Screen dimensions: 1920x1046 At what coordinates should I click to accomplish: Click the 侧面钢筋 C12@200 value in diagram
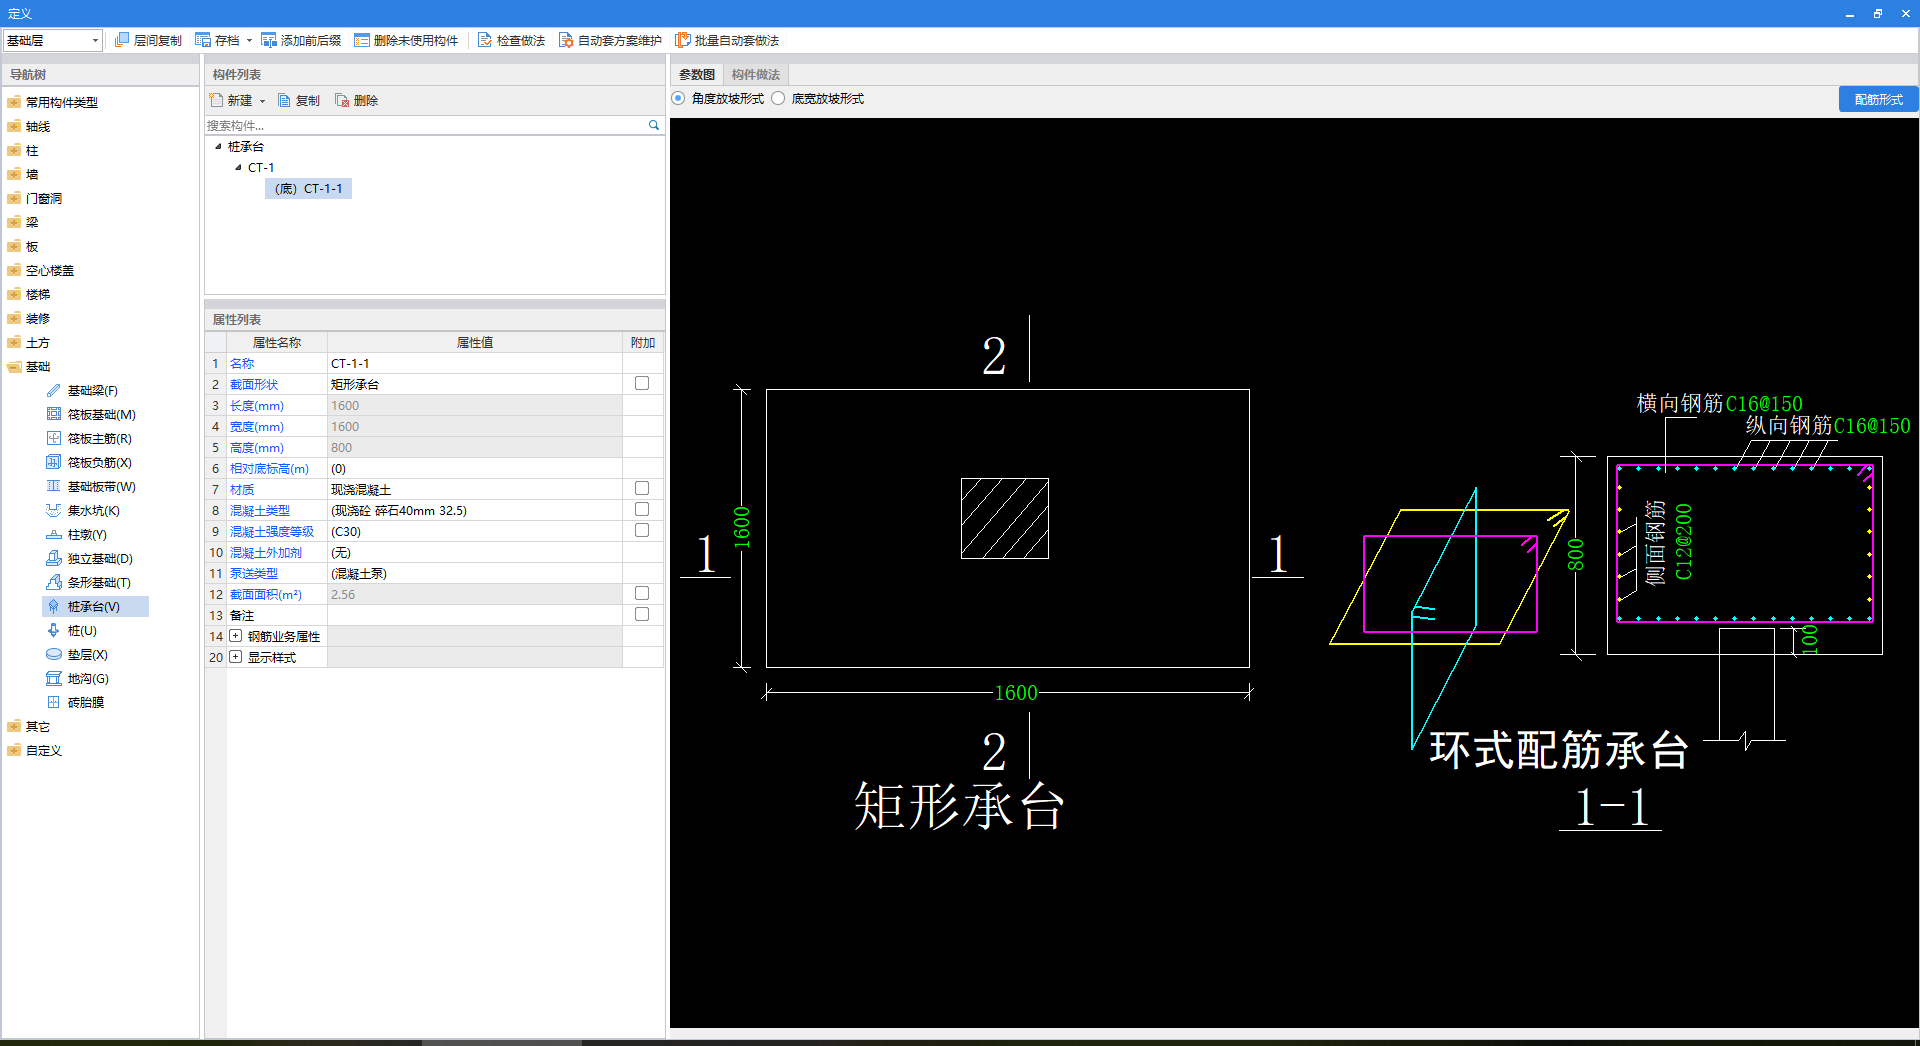pos(1684,542)
